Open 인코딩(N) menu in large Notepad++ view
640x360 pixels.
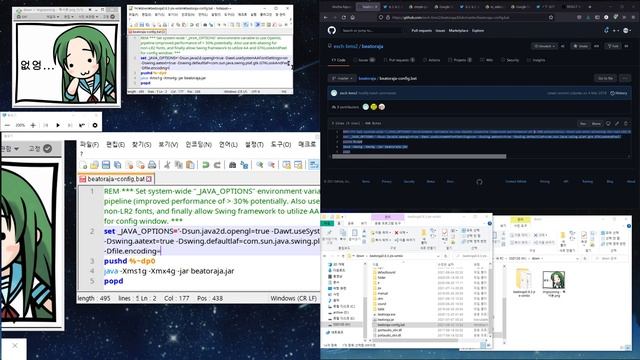(x=198, y=144)
